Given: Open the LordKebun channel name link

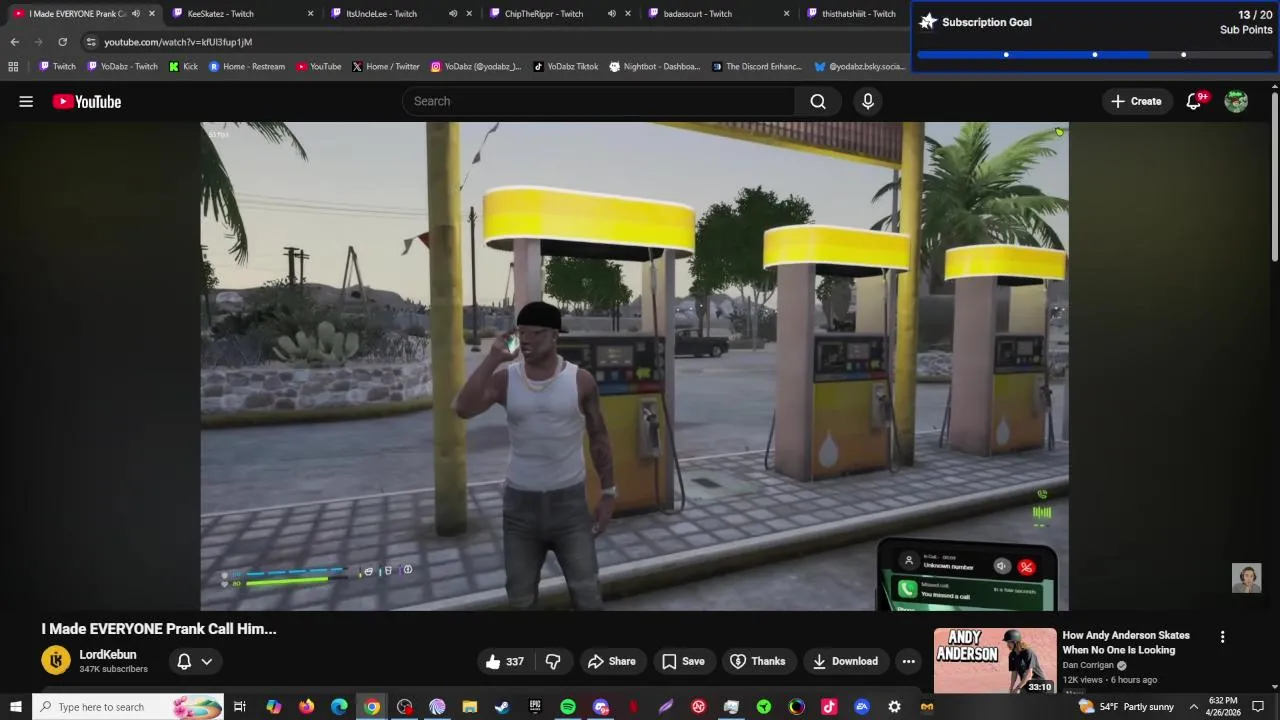Looking at the screenshot, I should 108,654.
